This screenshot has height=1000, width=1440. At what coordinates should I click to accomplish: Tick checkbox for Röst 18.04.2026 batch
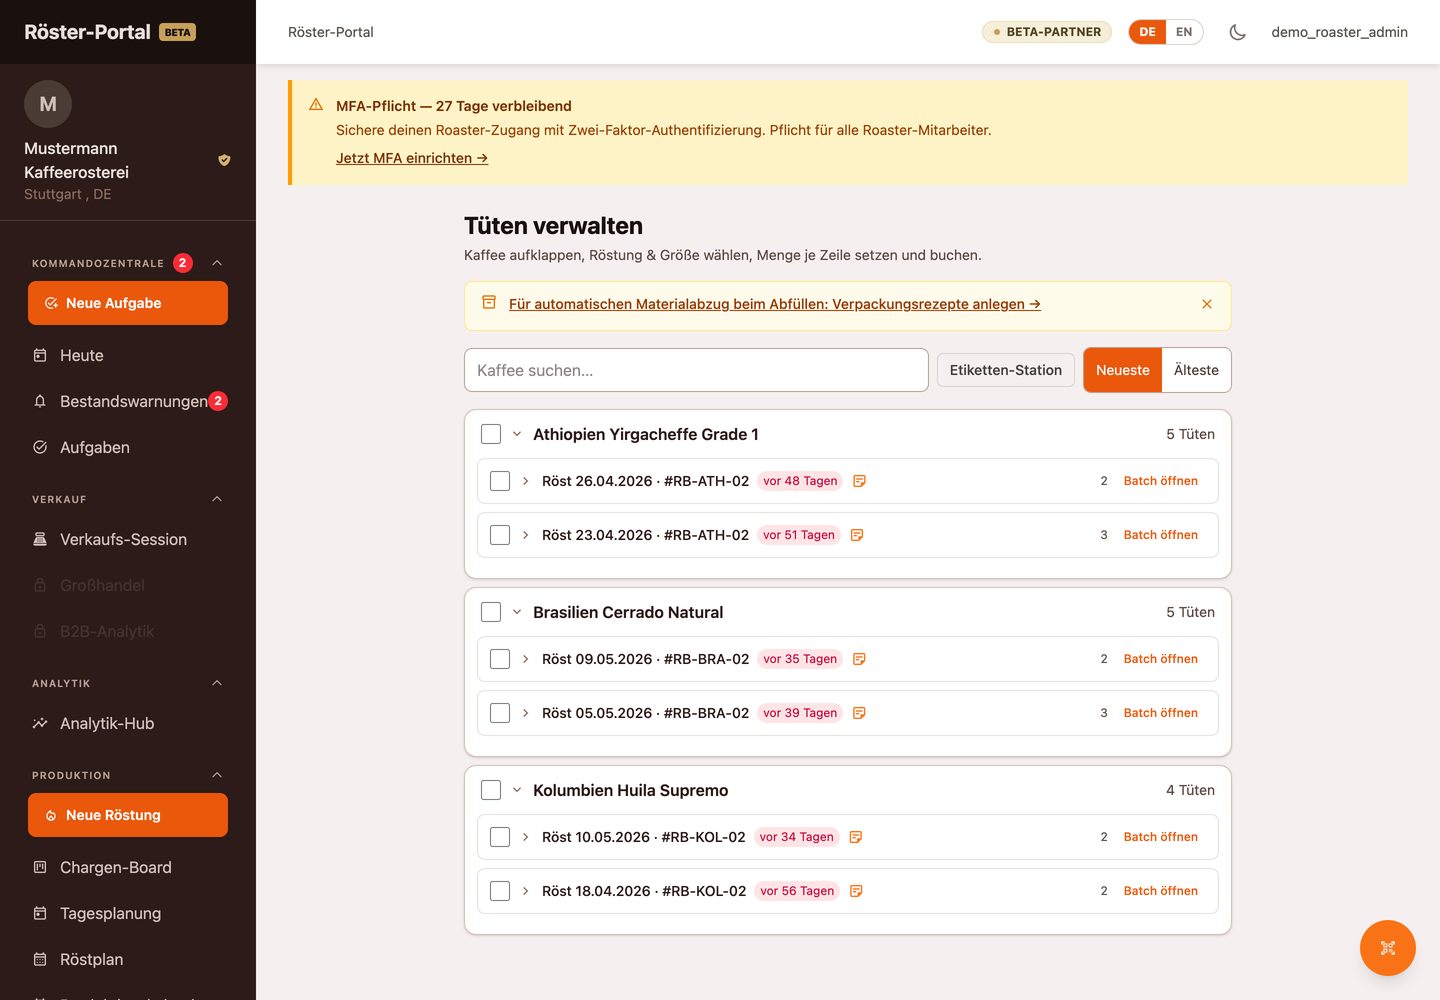pos(500,891)
